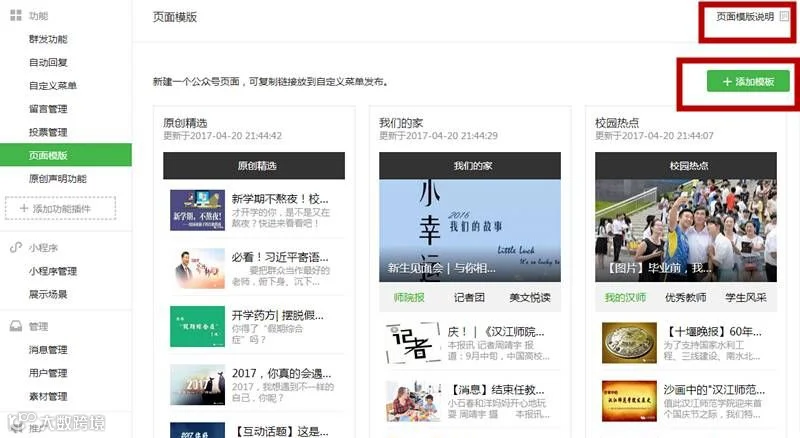Click the 记者 logo thumbnail
The image size is (800, 438).
413,343
